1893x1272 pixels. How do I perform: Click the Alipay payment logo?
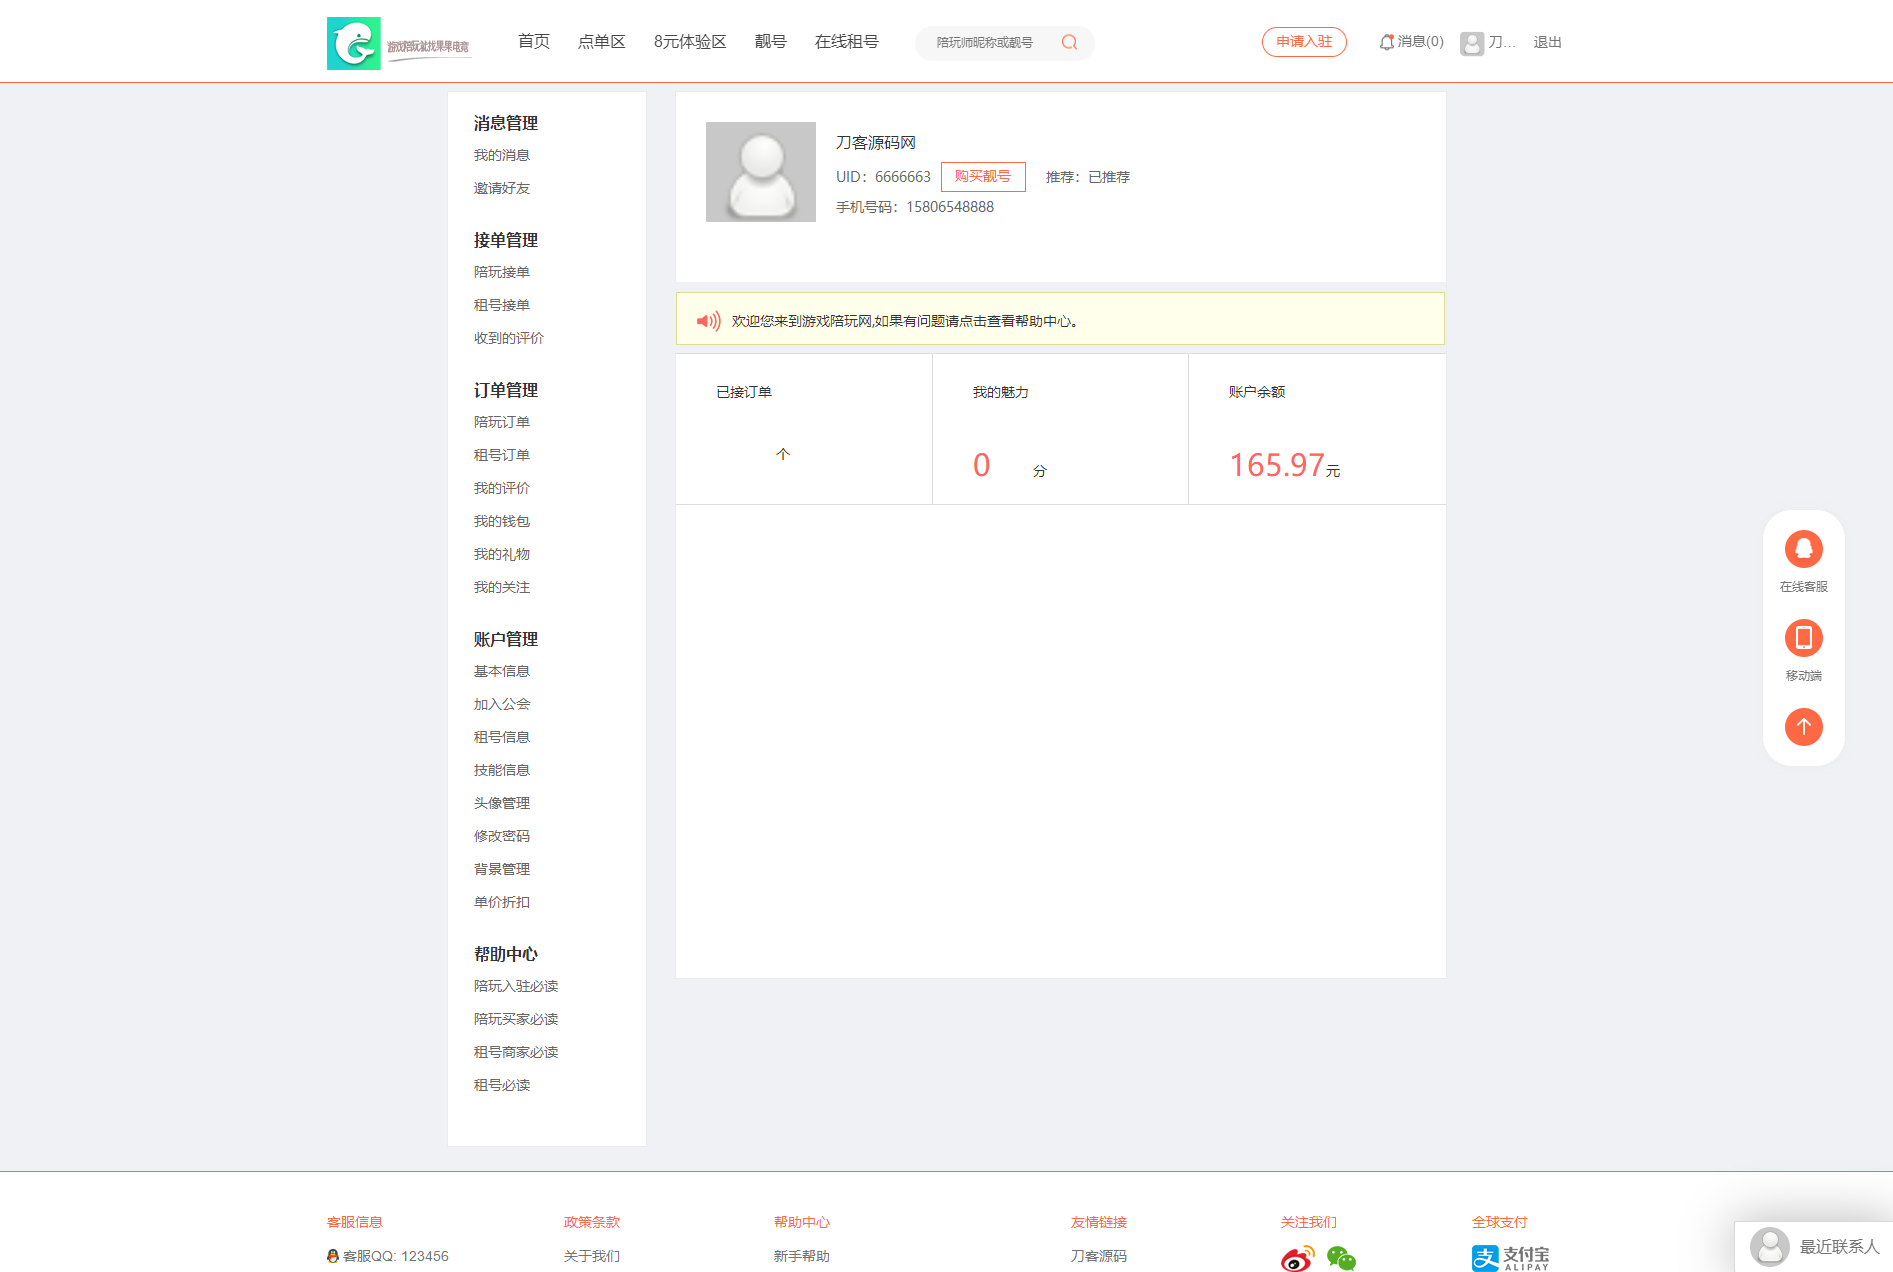point(1510,1258)
